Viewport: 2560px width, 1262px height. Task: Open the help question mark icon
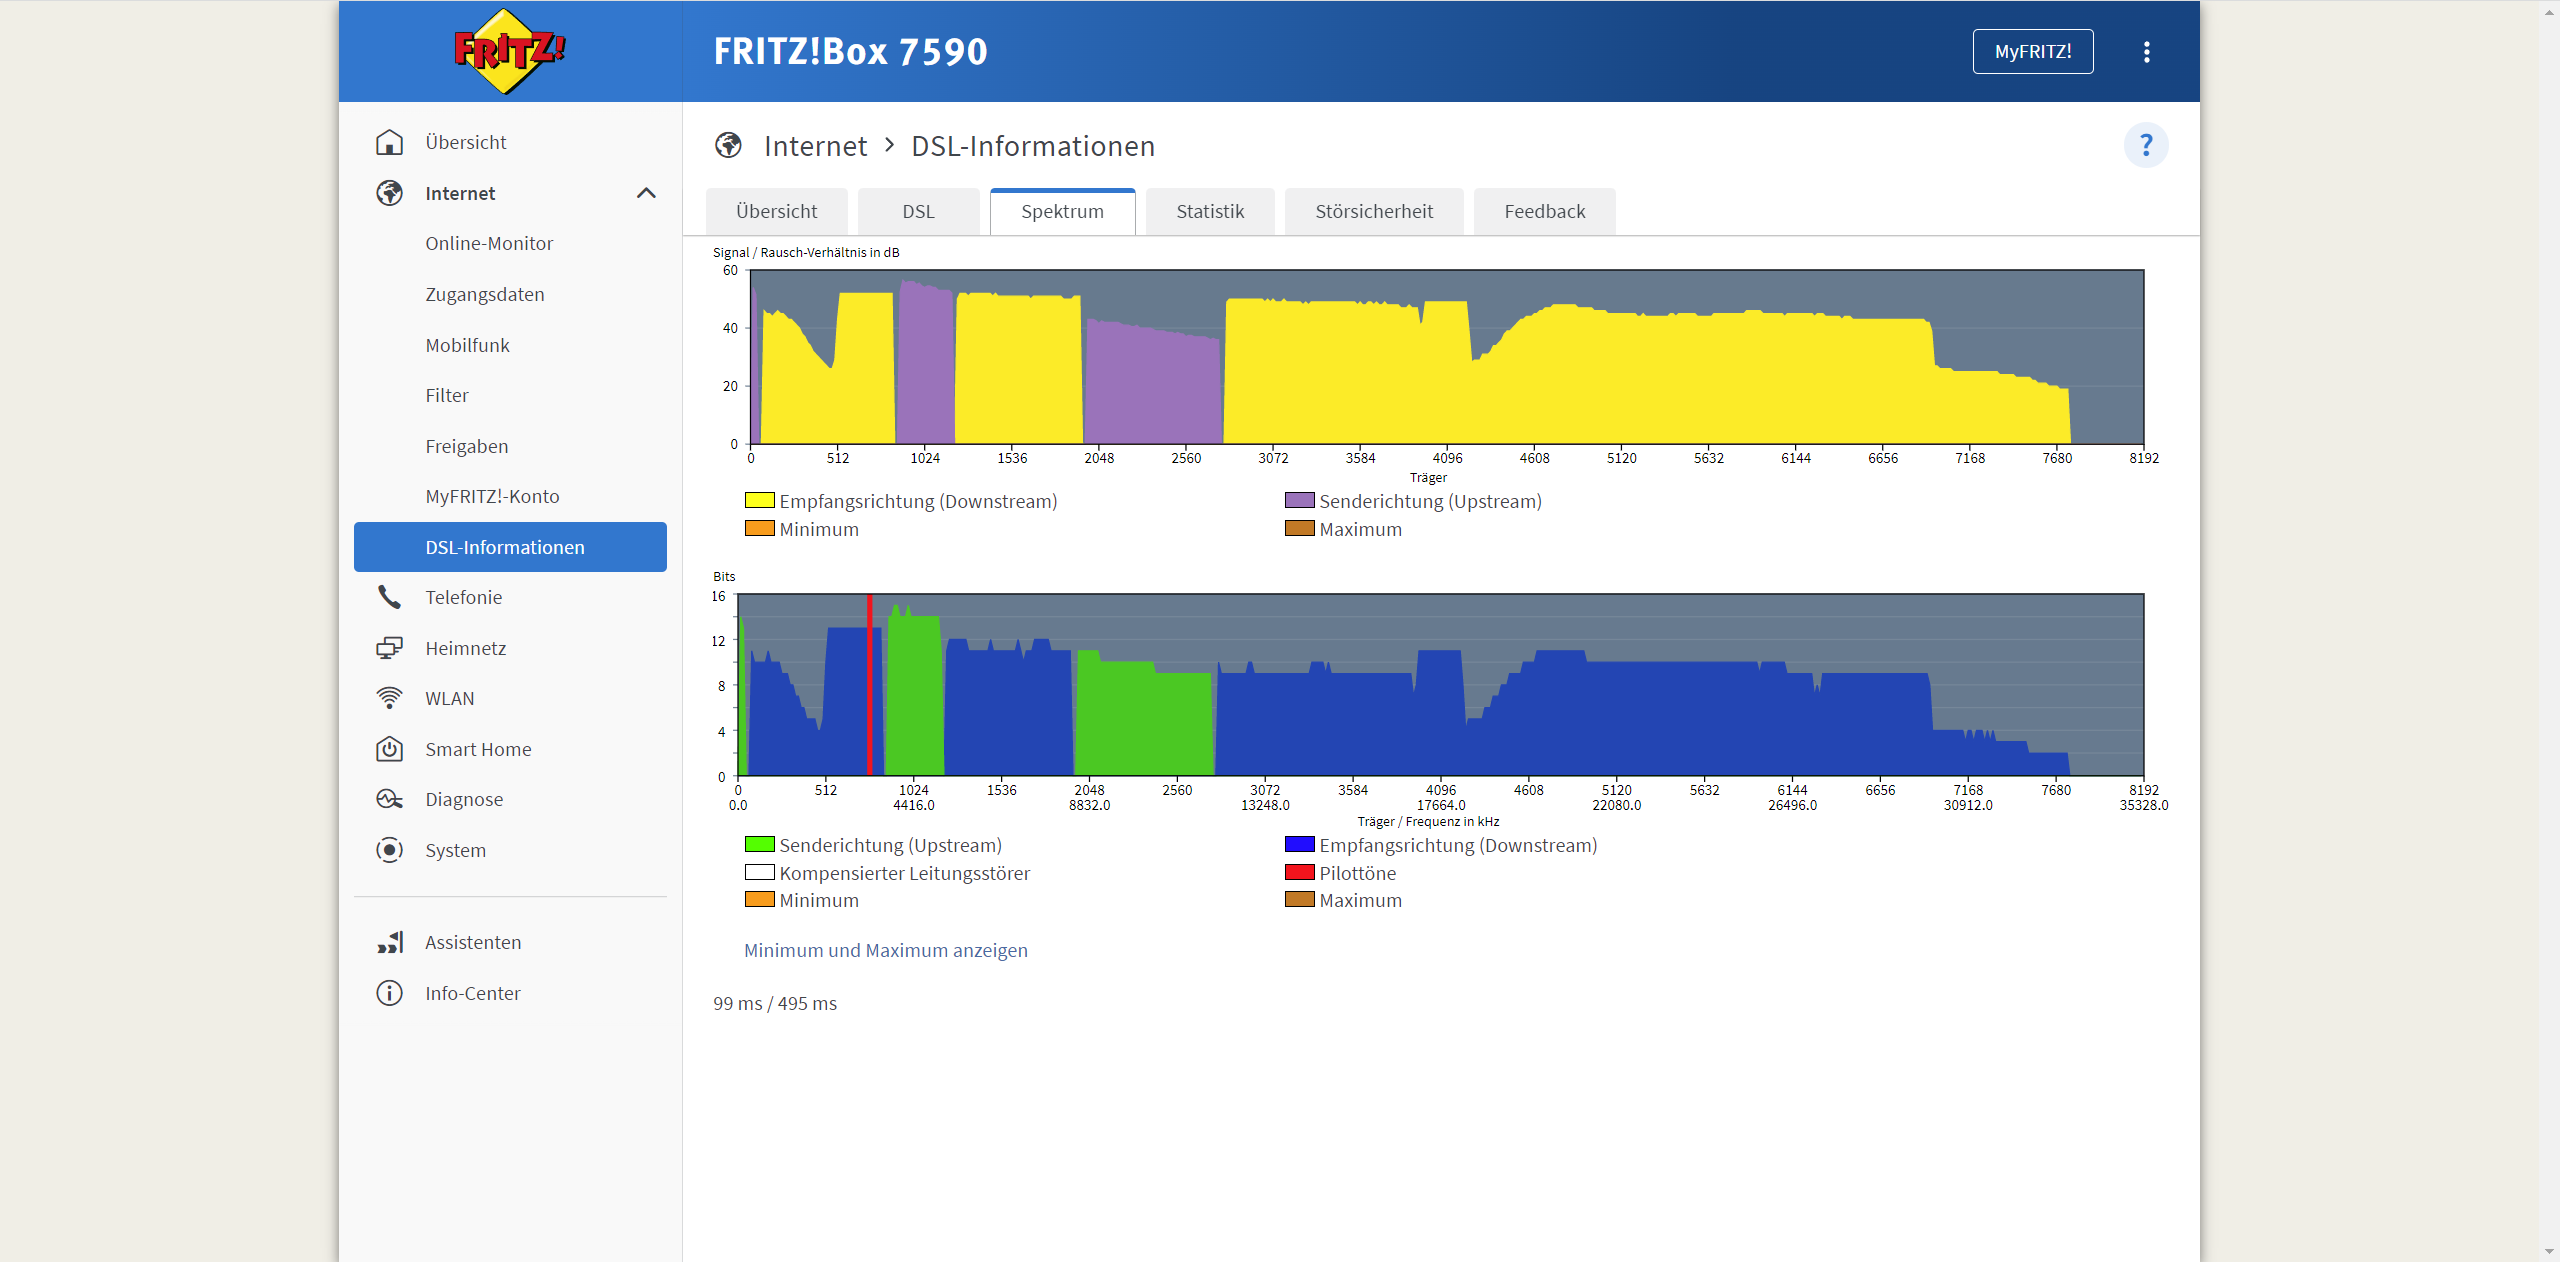coord(2146,146)
